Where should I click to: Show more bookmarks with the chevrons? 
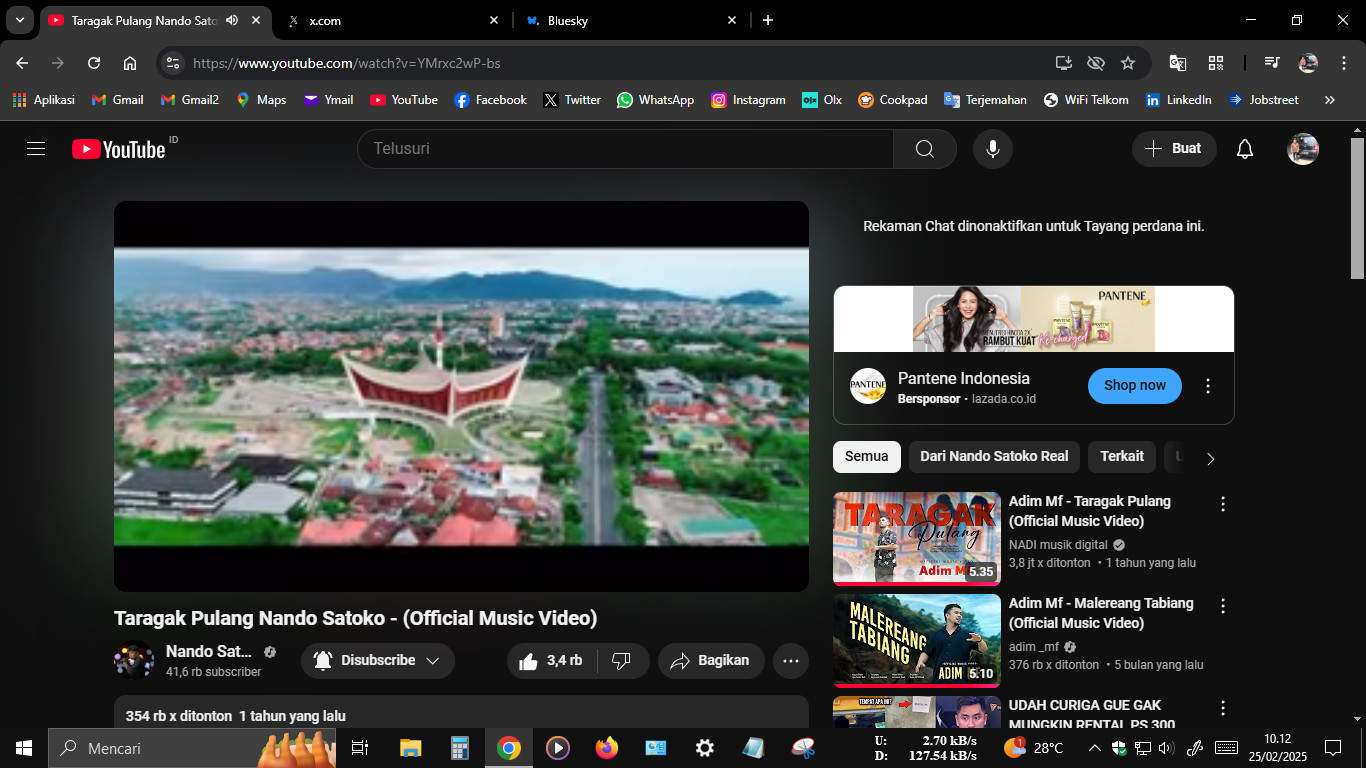pos(1329,100)
